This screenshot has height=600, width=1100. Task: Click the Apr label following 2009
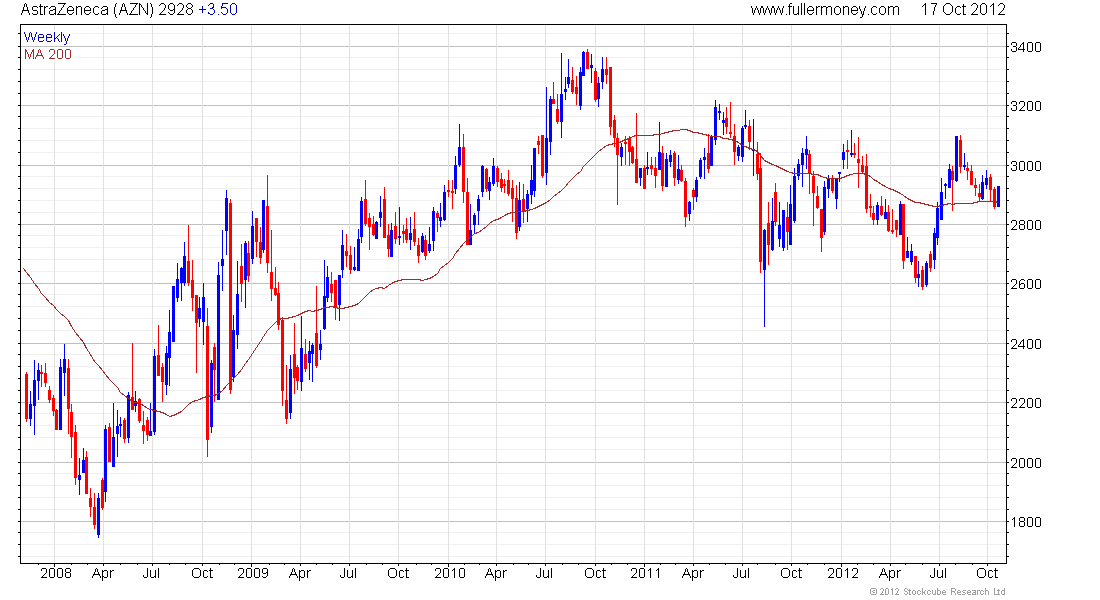coord(300,573)
